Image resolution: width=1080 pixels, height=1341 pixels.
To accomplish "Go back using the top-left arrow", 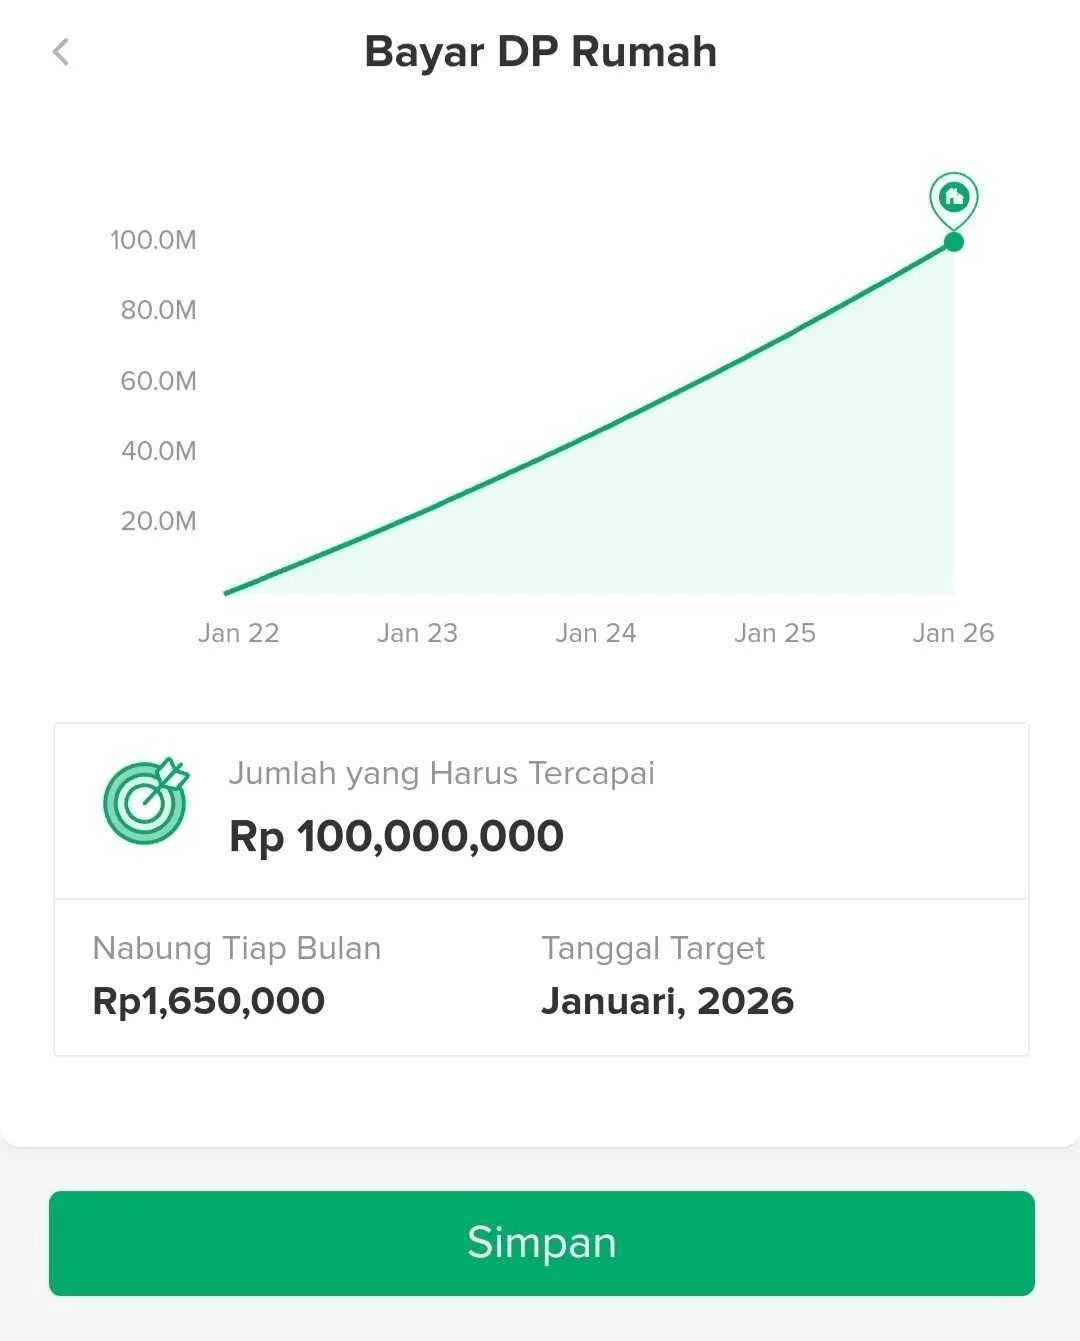I will pos(61,52).
